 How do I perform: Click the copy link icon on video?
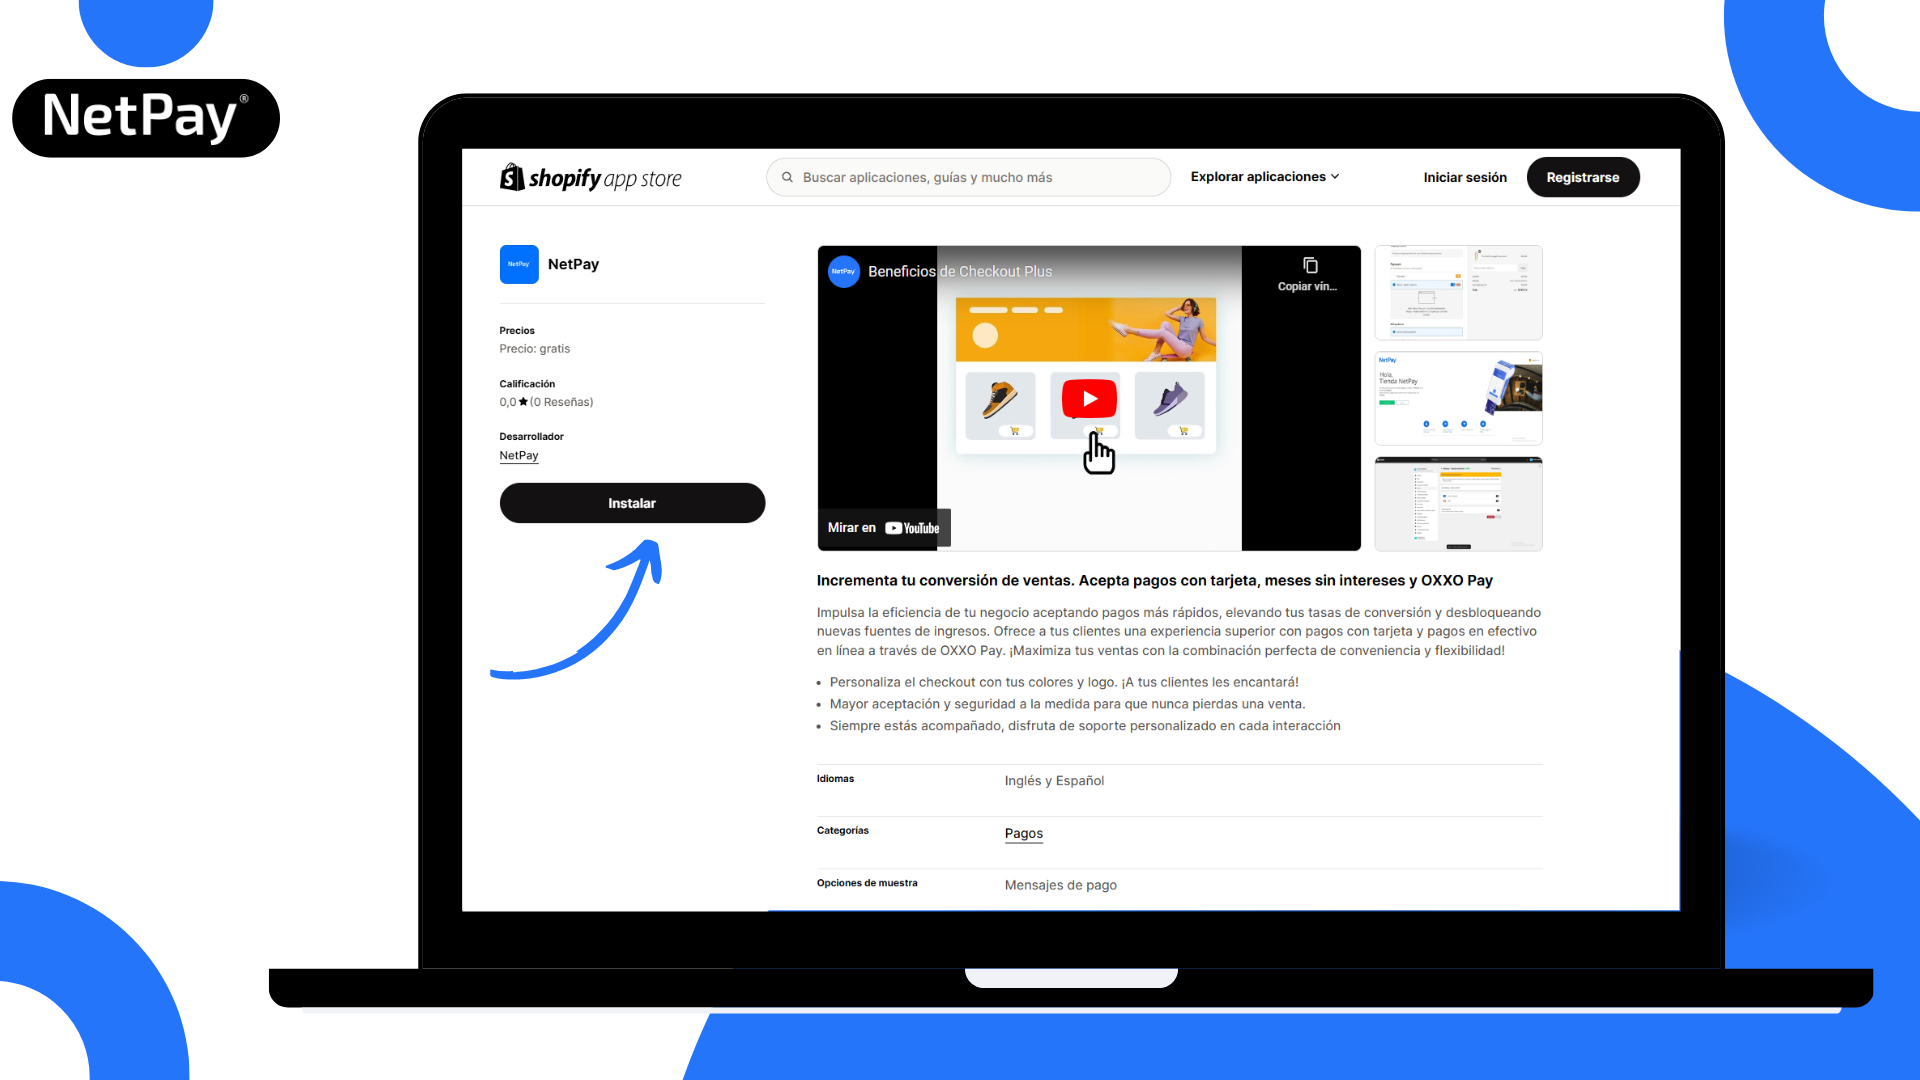(1309, 266)
